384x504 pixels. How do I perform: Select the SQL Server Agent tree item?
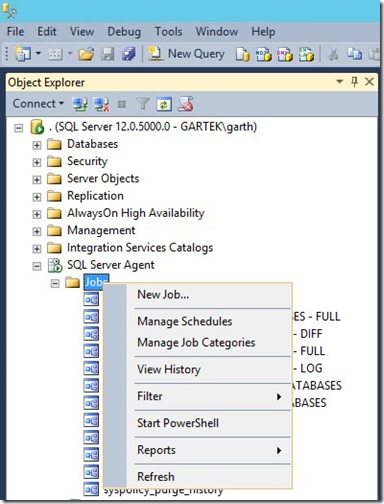pyautogui.click(x=111, y=265)
